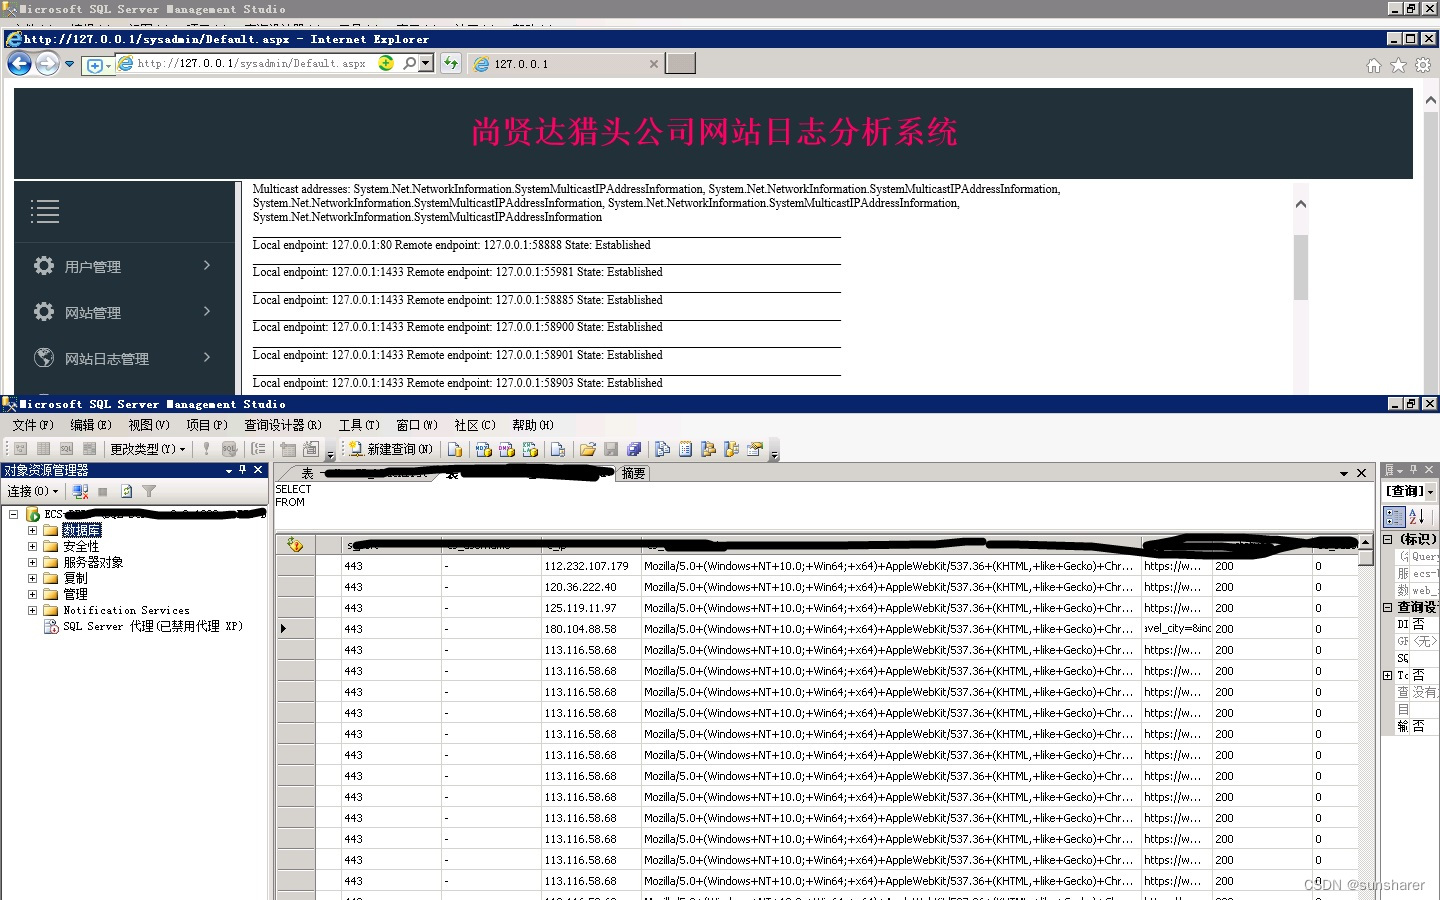Expand the 复制 tree node
1440x900 pixels.
32,578
